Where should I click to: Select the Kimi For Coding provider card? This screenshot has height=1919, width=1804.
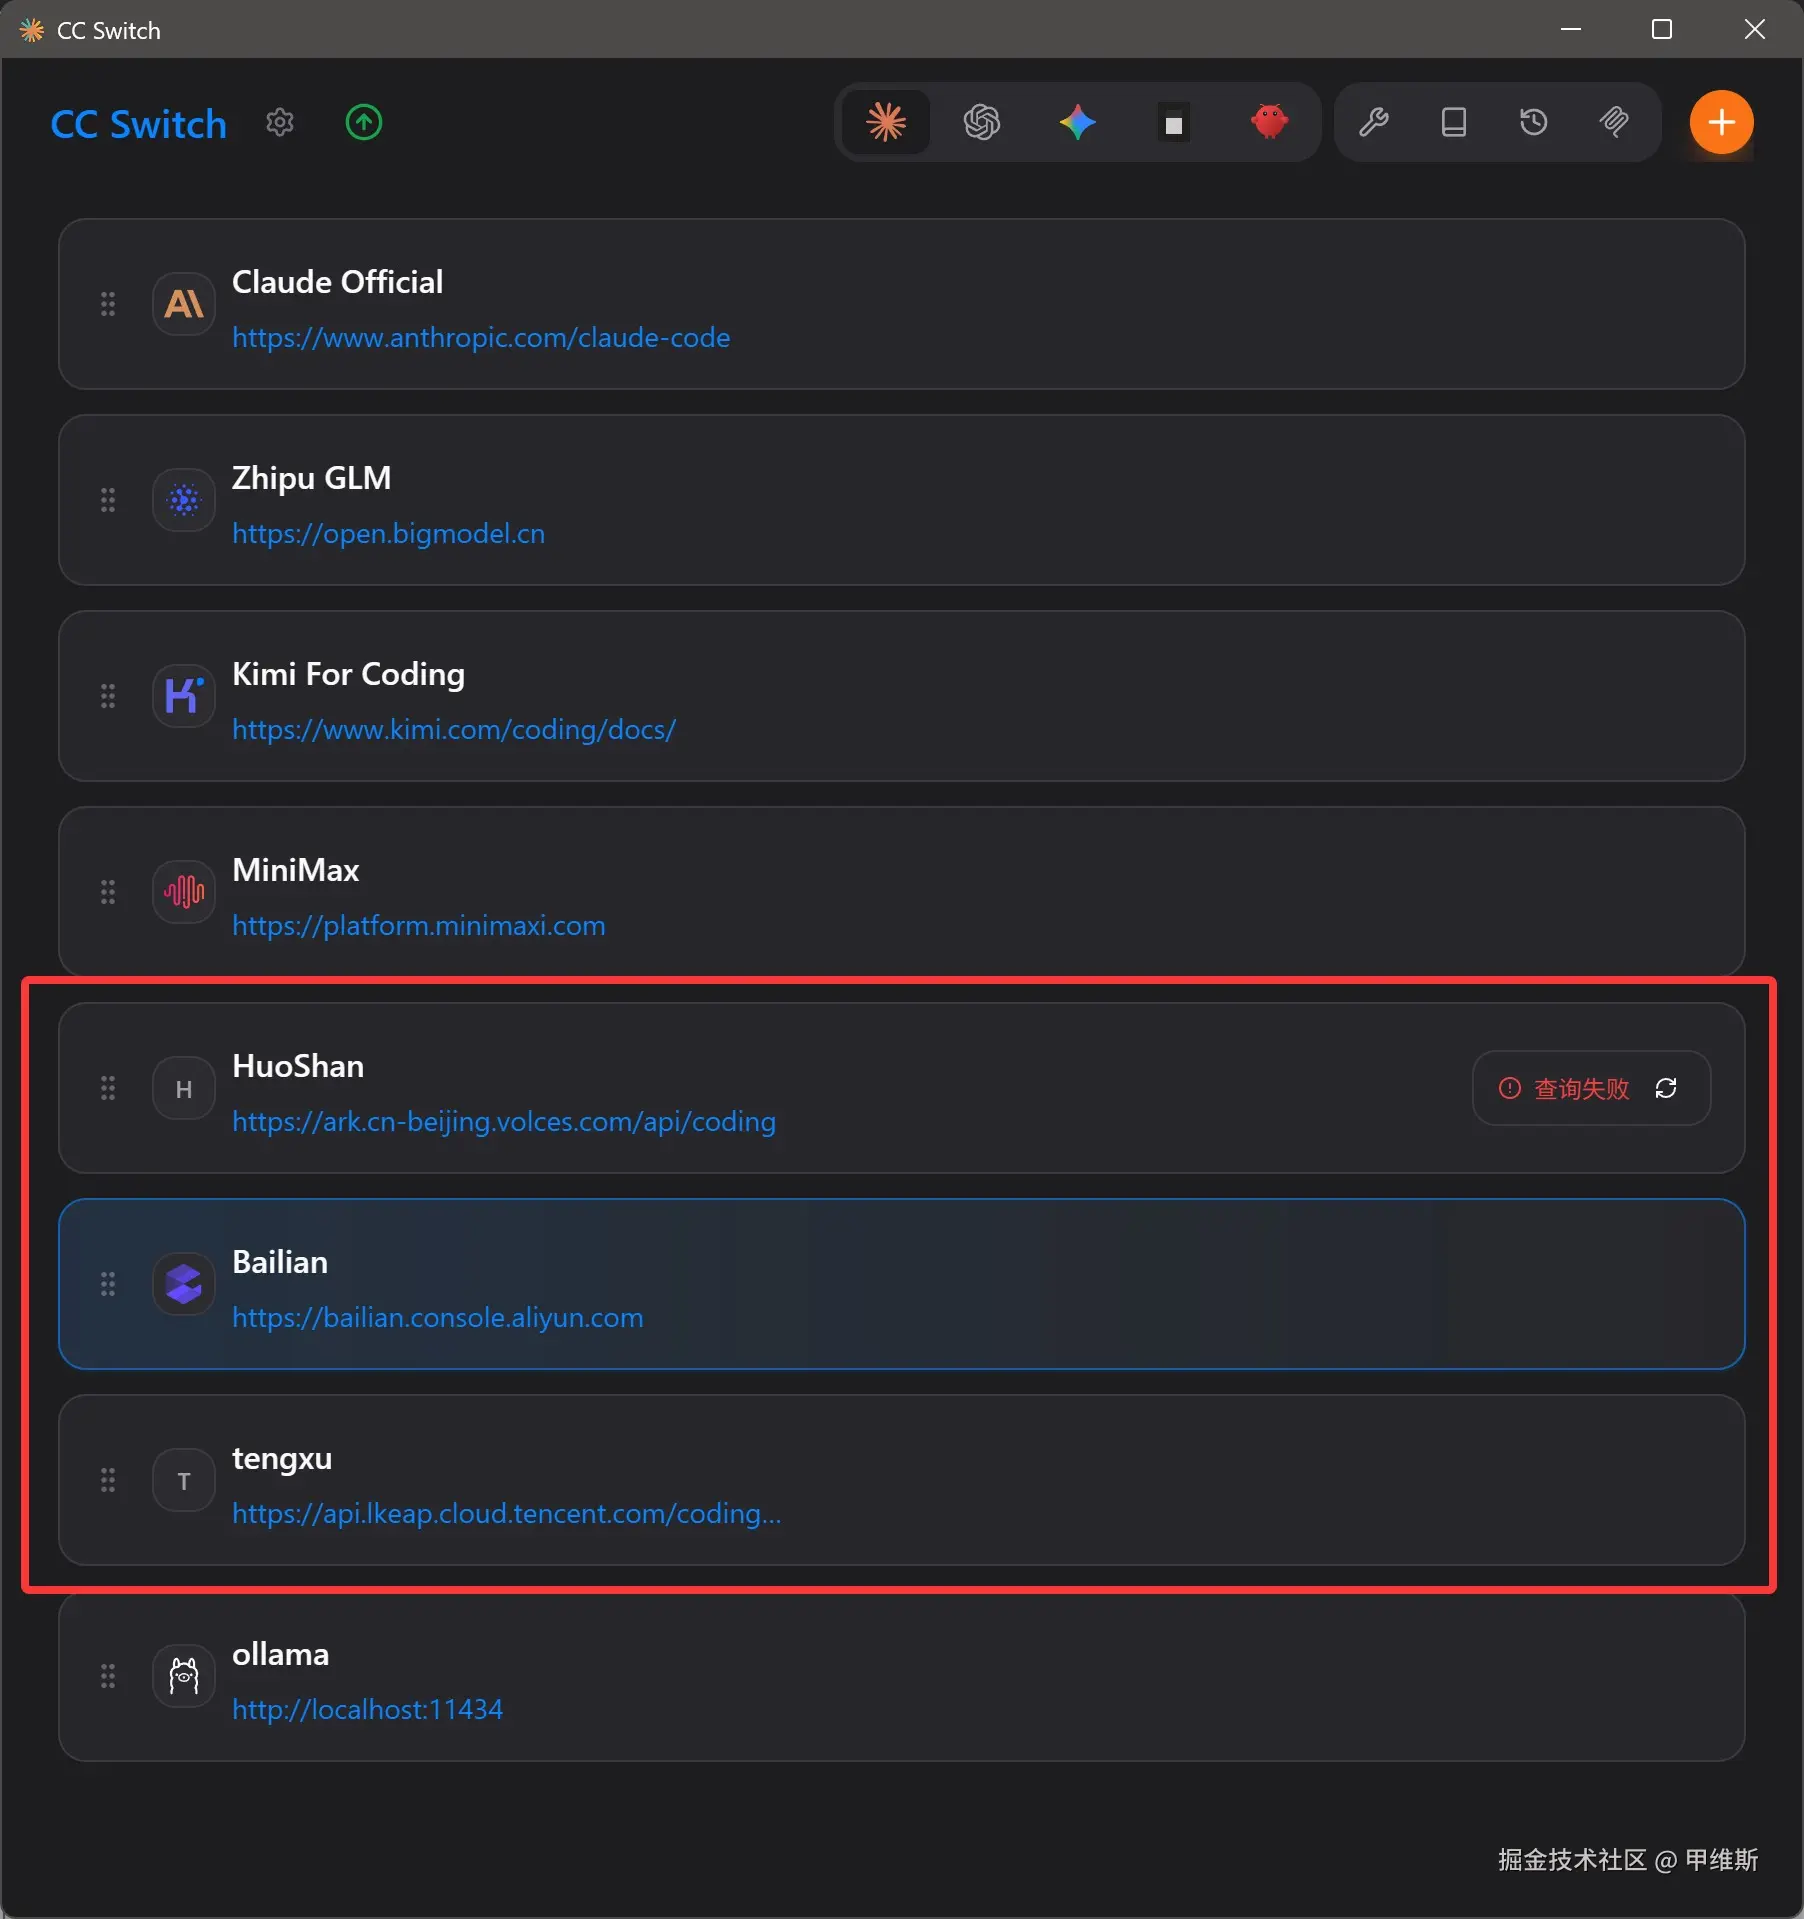coord(1000,696)
